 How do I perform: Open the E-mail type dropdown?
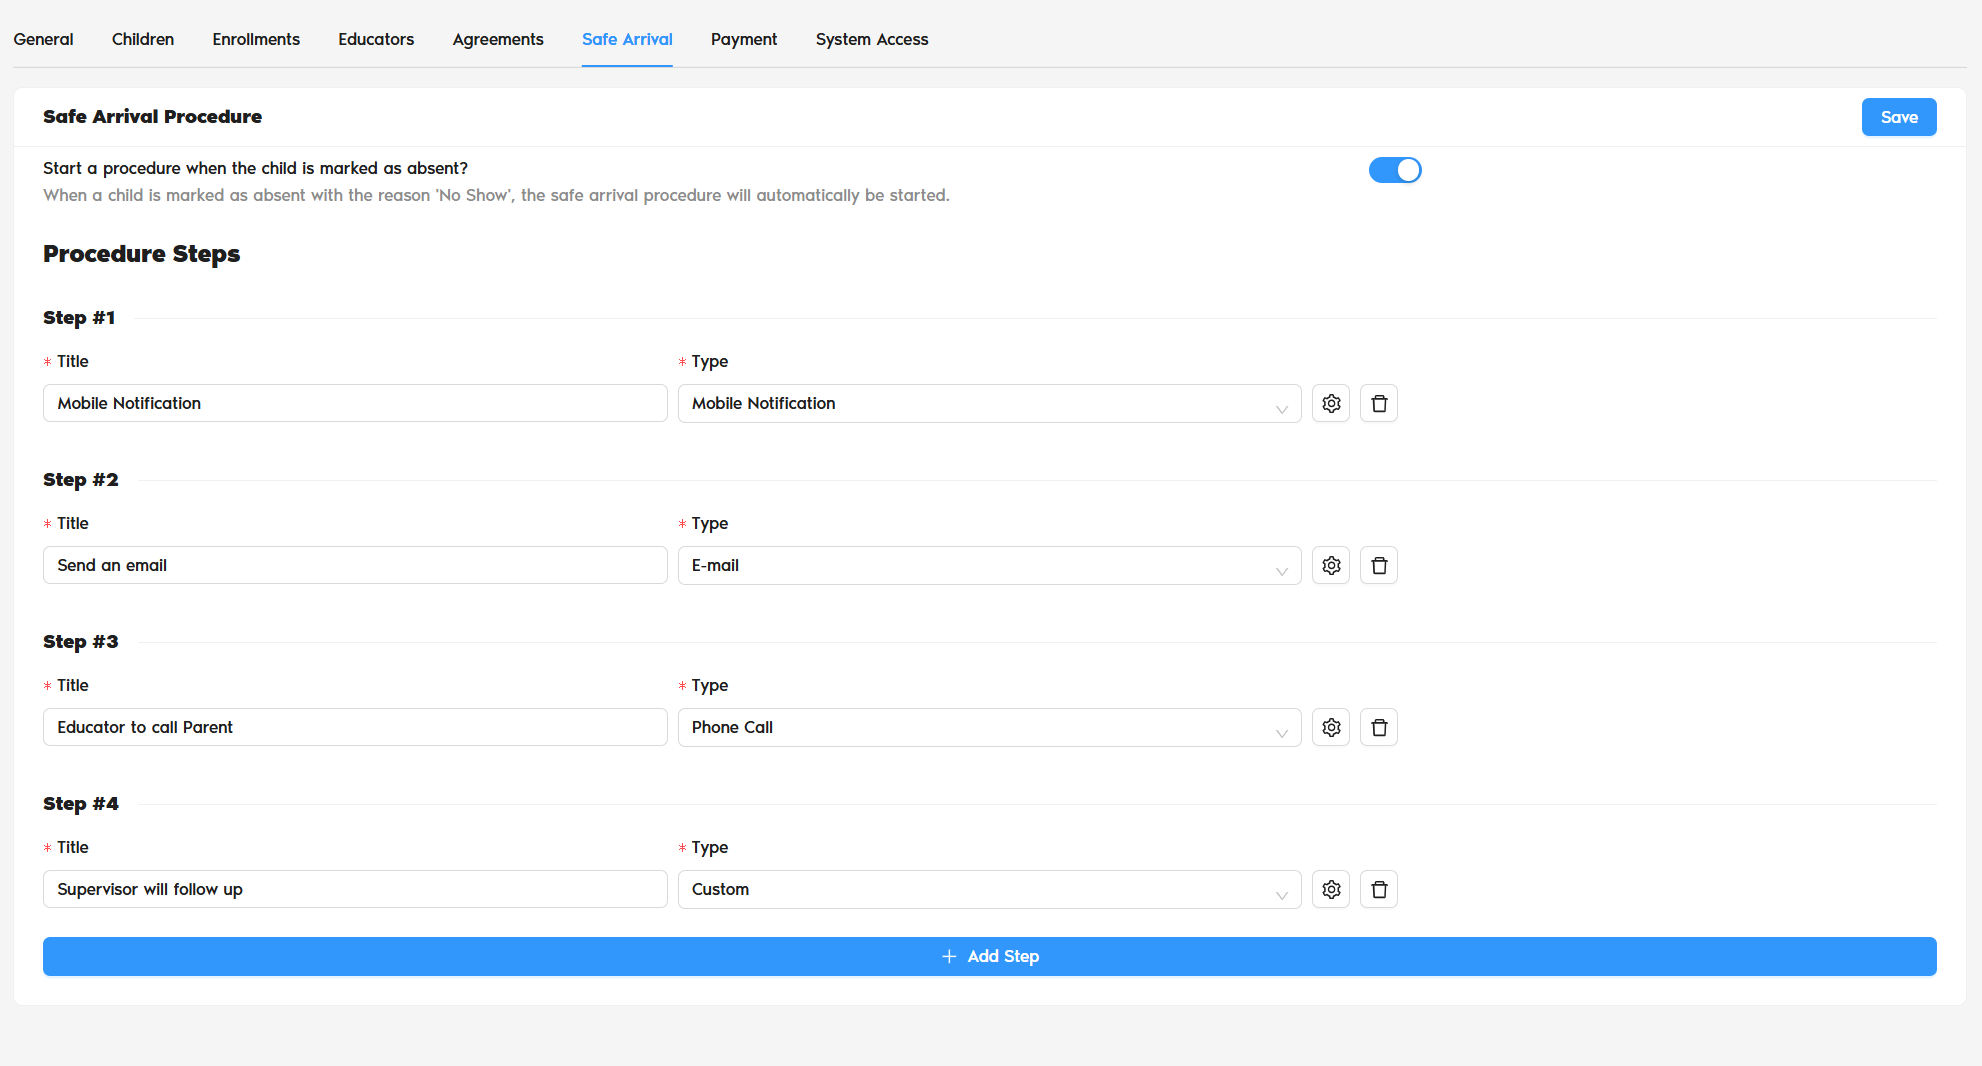(989, 565)
